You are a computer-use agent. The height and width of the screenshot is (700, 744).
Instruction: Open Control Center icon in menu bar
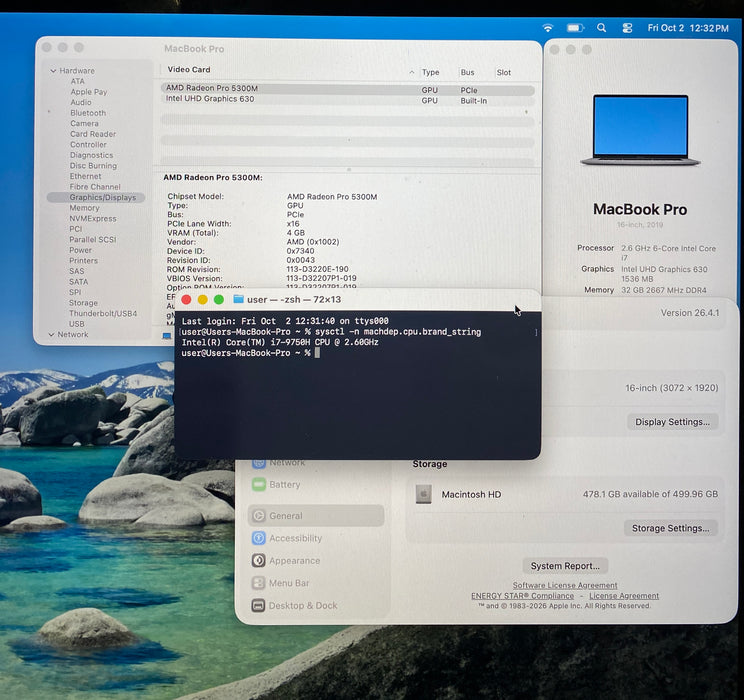[x=627, y=28]
